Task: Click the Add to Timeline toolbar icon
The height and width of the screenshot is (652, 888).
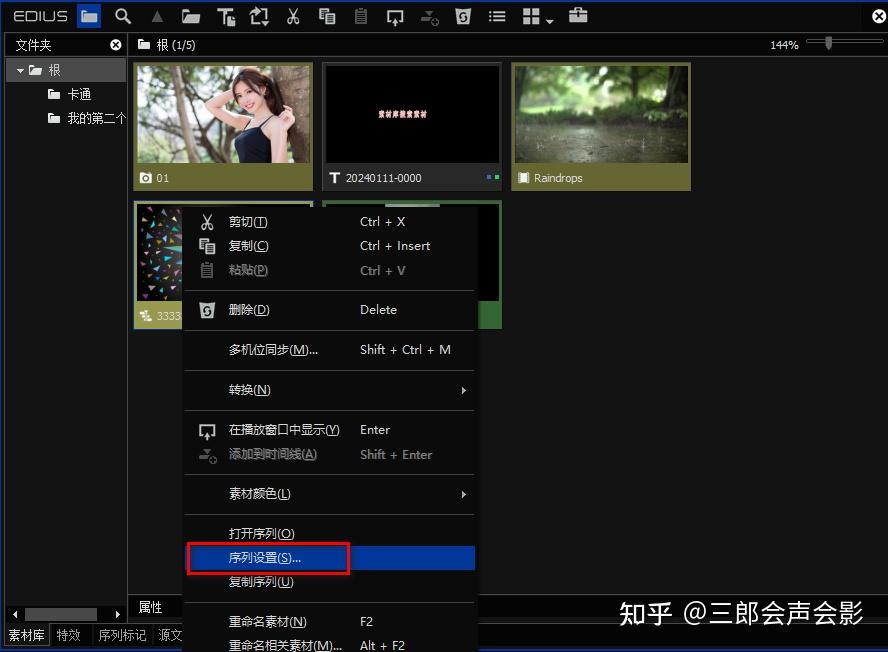Action: [x=428, y=16]
